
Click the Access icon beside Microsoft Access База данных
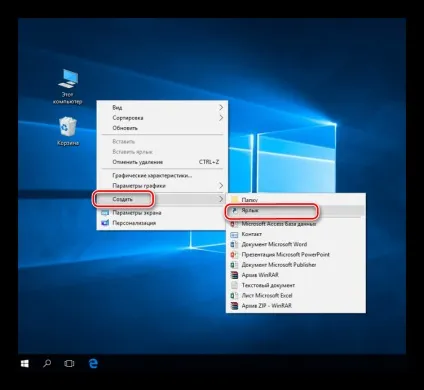235,224
